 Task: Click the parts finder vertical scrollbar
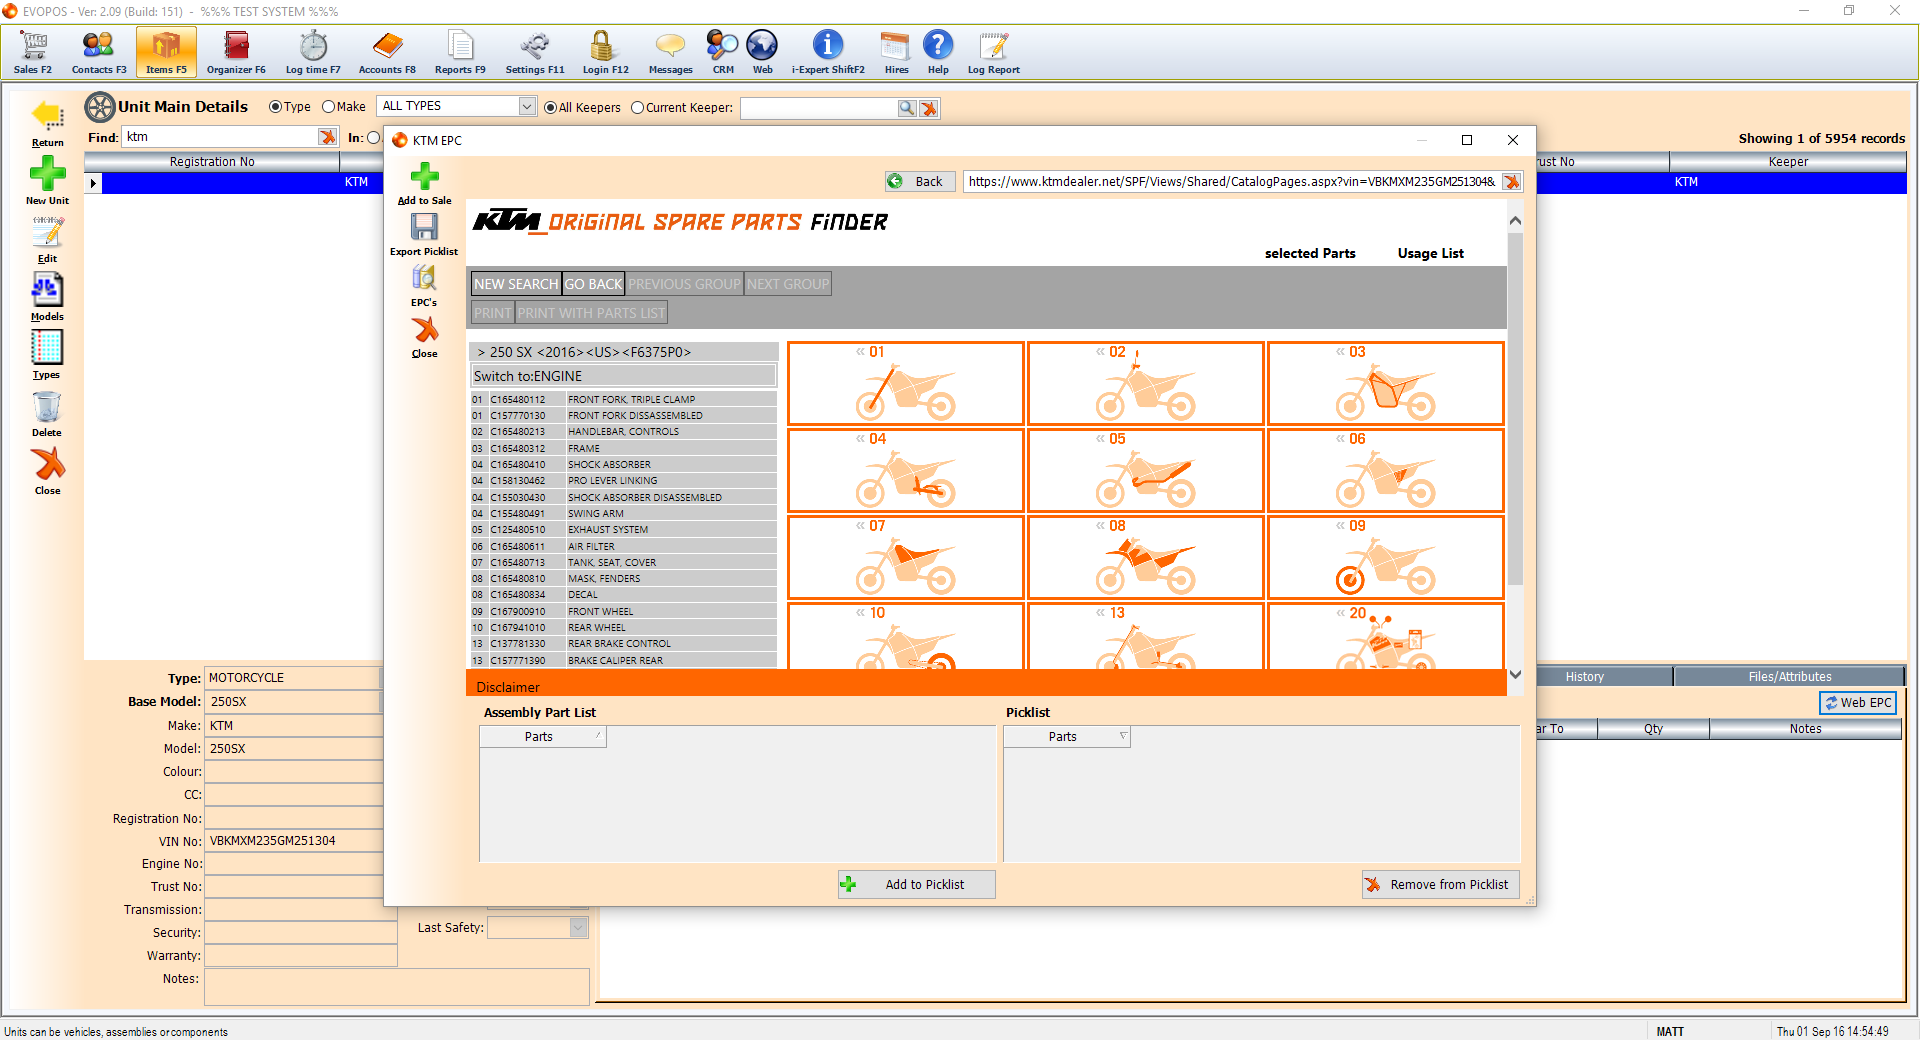tap(1515, 408)
